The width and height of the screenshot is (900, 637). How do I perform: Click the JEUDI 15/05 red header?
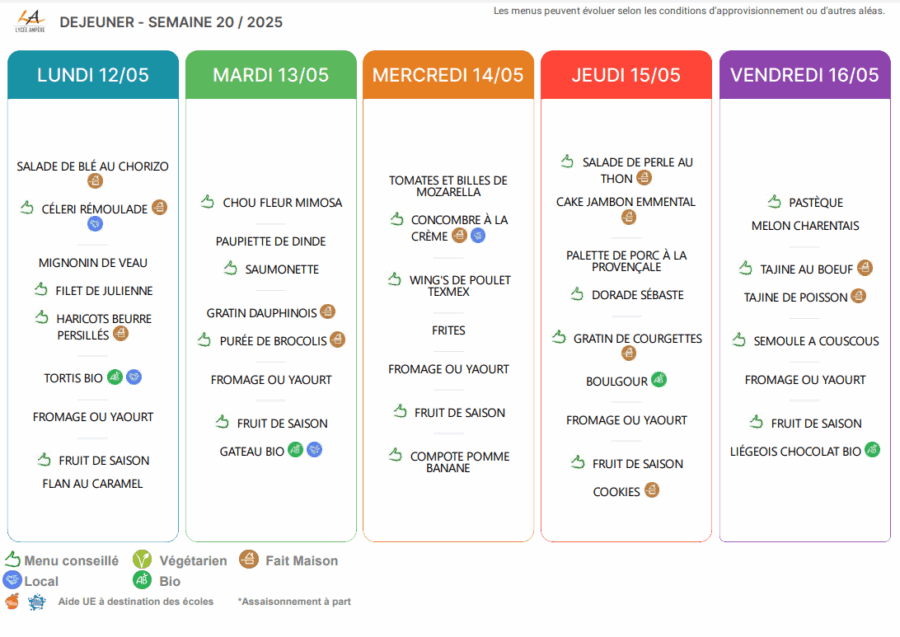626,75
